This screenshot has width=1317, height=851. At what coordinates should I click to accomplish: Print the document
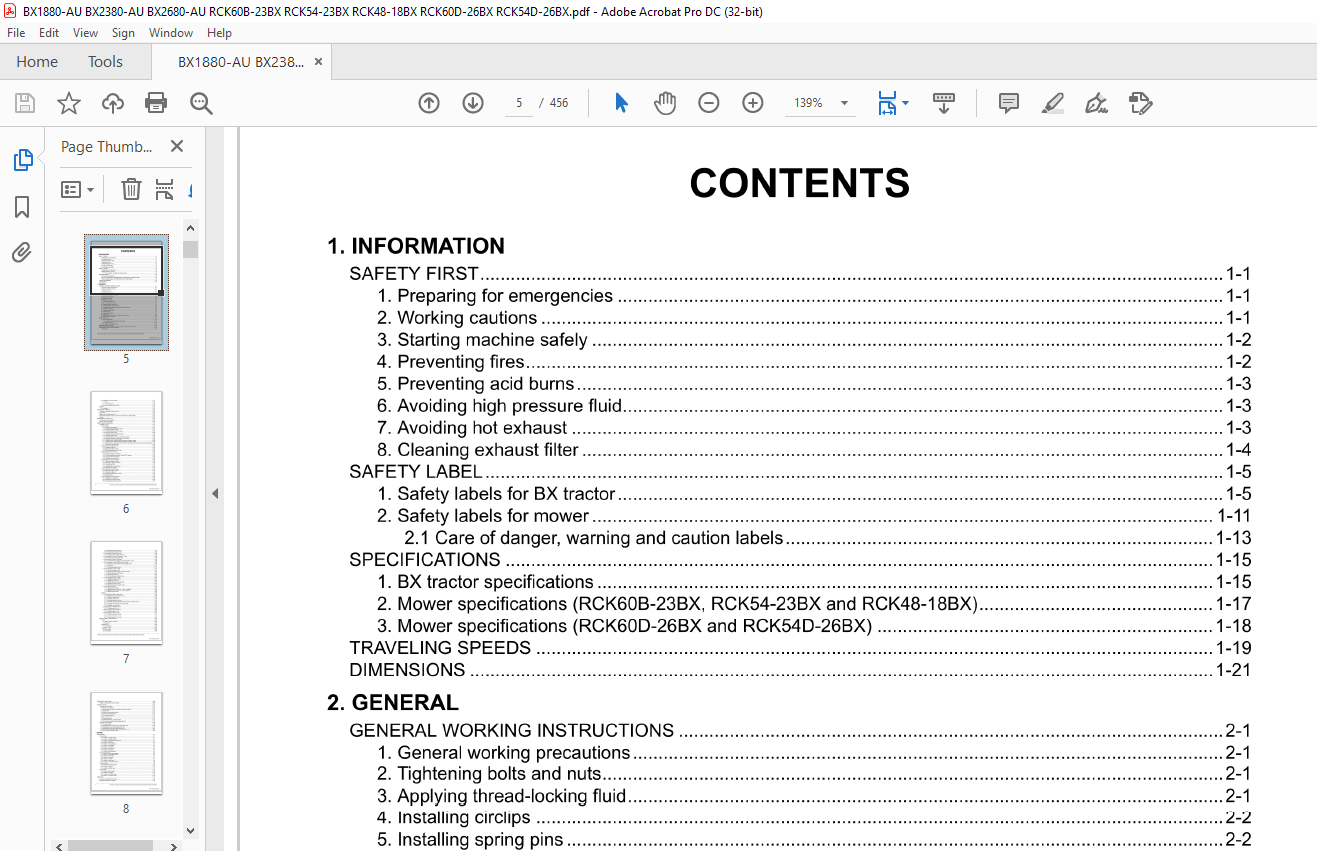coord(156,103)
